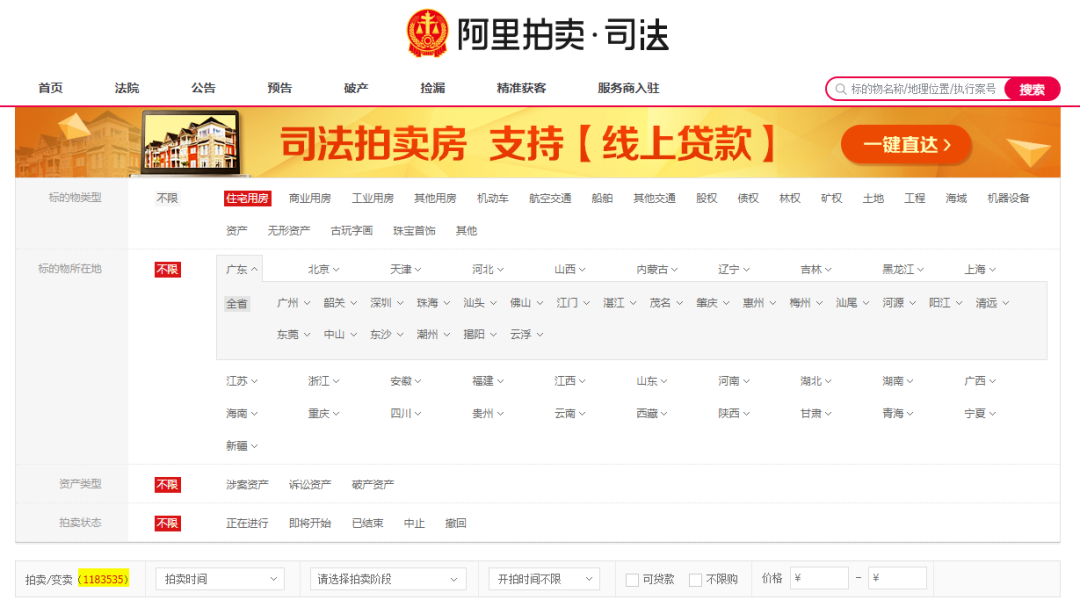Expand the 浙江 province dropdown

323,381
